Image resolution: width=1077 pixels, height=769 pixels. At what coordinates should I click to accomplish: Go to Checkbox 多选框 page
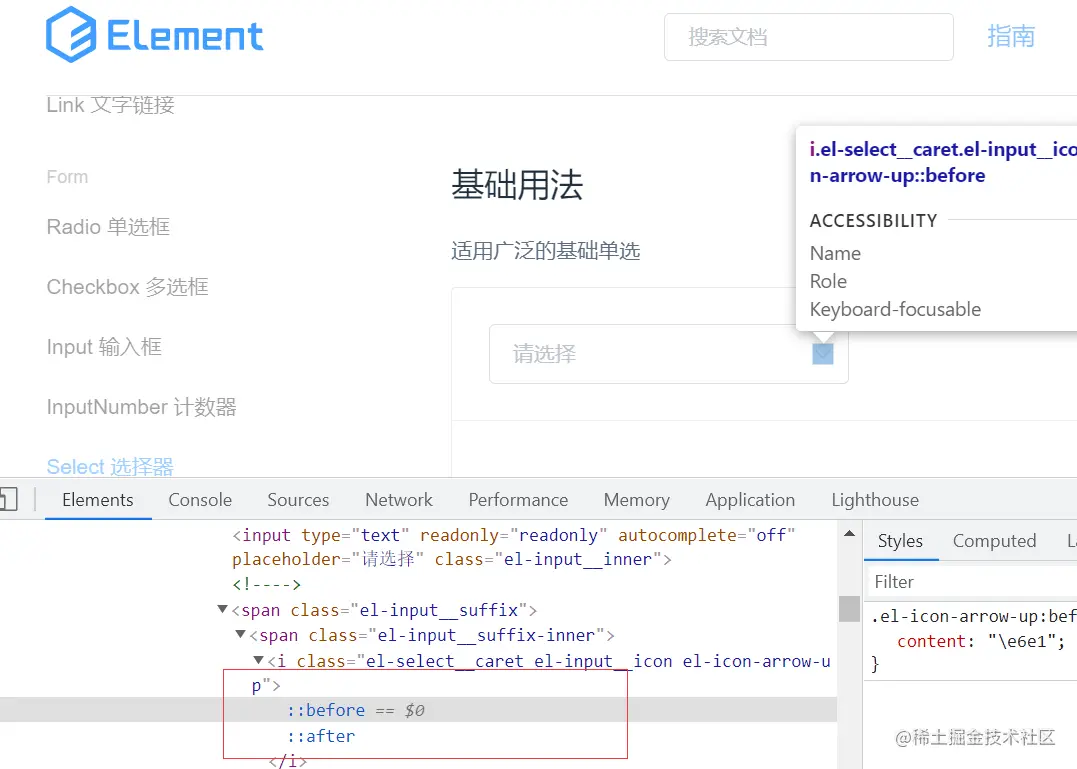[128, 286]
